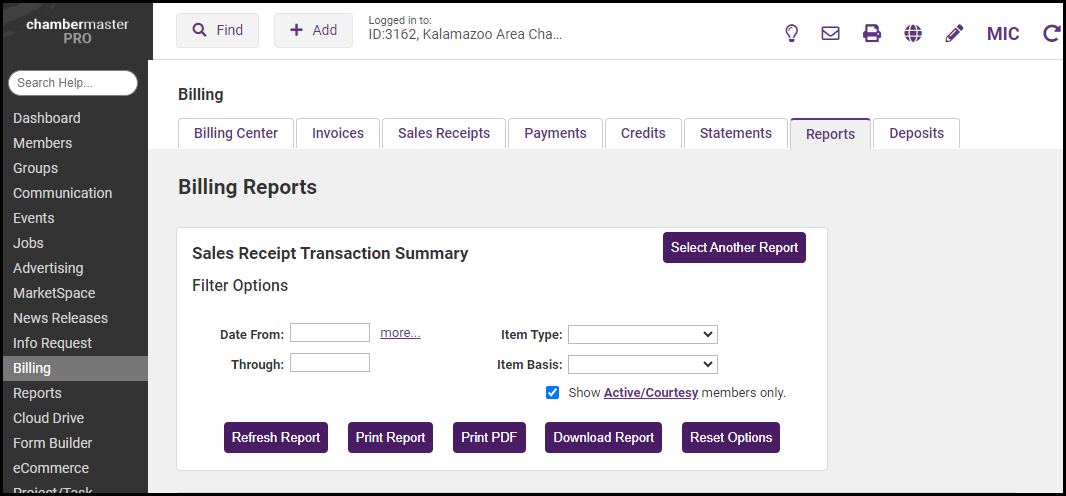Viewport: 1066px width, 496px height.
Task: Select Events in the sidebar menu
Action: [x=34, y=218]
